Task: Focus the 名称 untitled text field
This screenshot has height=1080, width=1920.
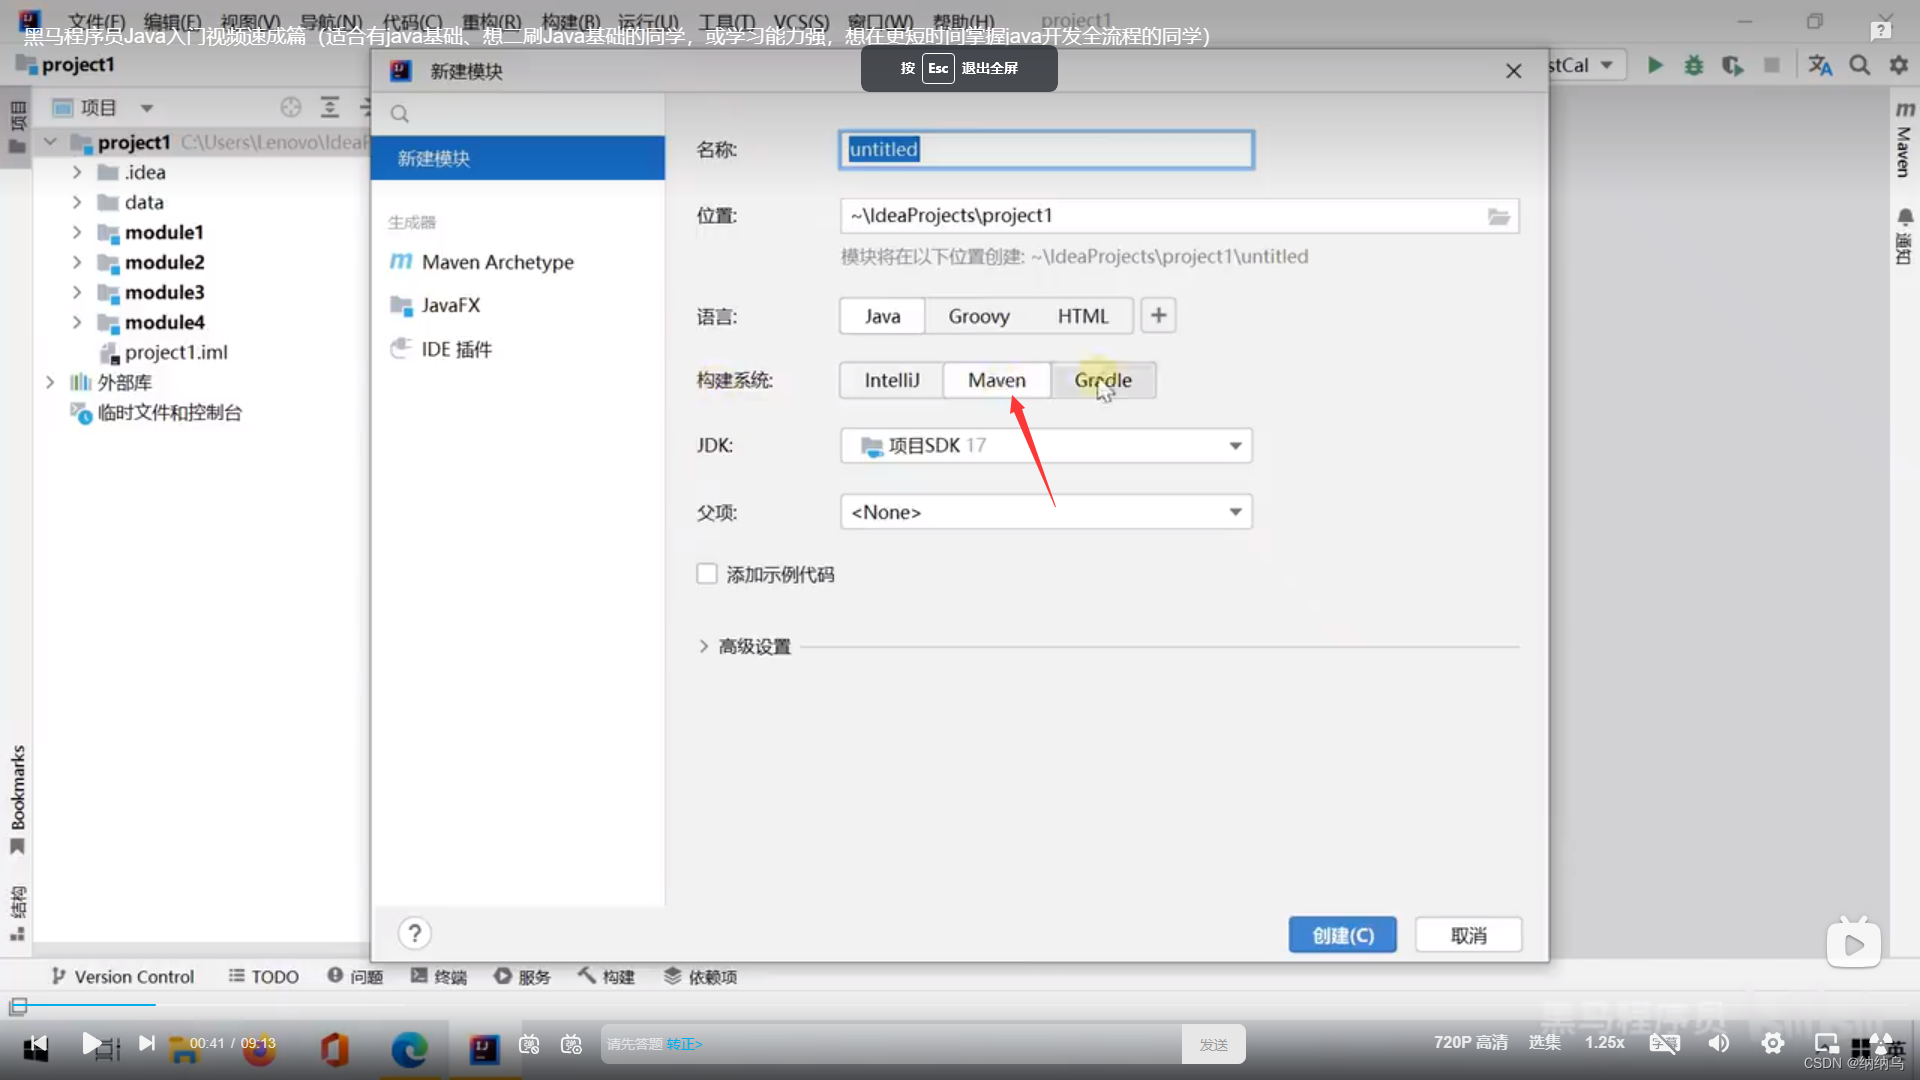Action: [x=1046, y=150]
